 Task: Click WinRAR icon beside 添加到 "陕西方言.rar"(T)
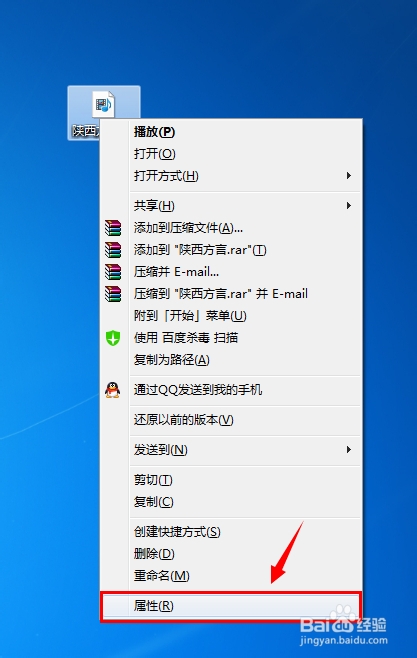[113, 250]
